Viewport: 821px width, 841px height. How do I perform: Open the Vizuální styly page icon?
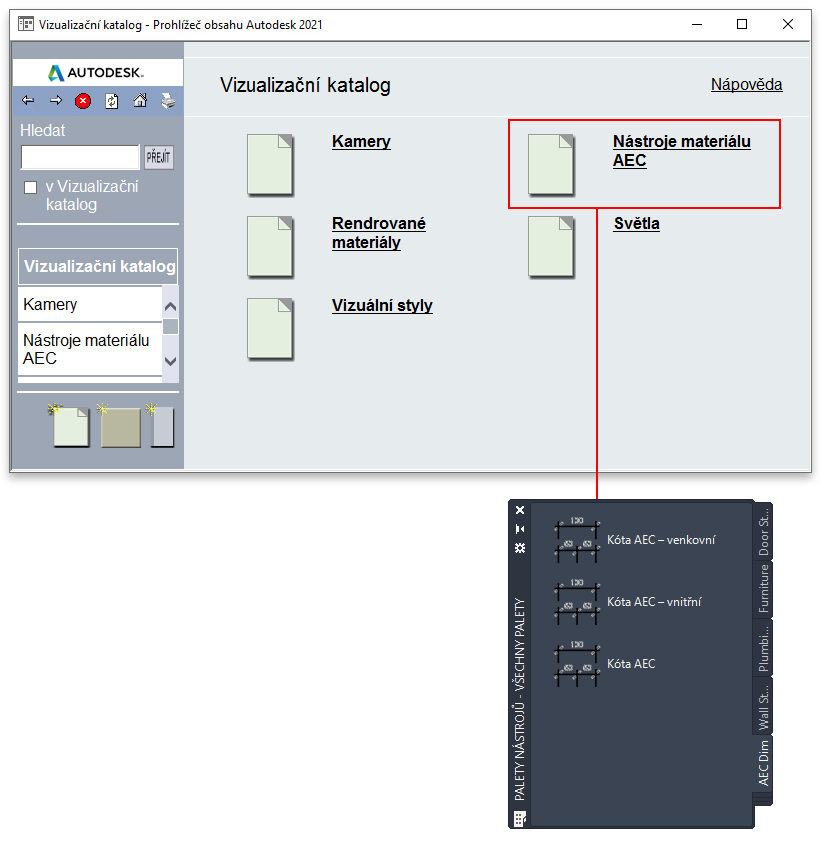(270, 329)
